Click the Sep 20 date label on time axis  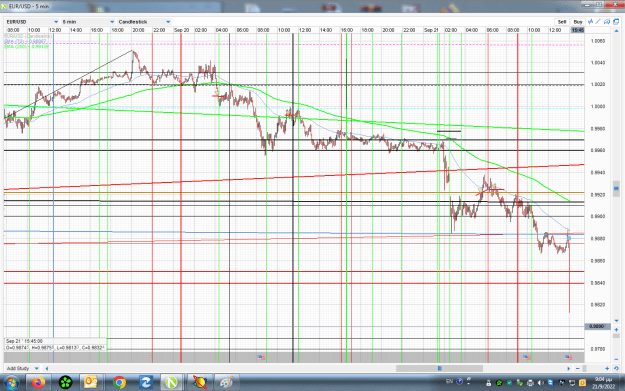coord(181,30)
